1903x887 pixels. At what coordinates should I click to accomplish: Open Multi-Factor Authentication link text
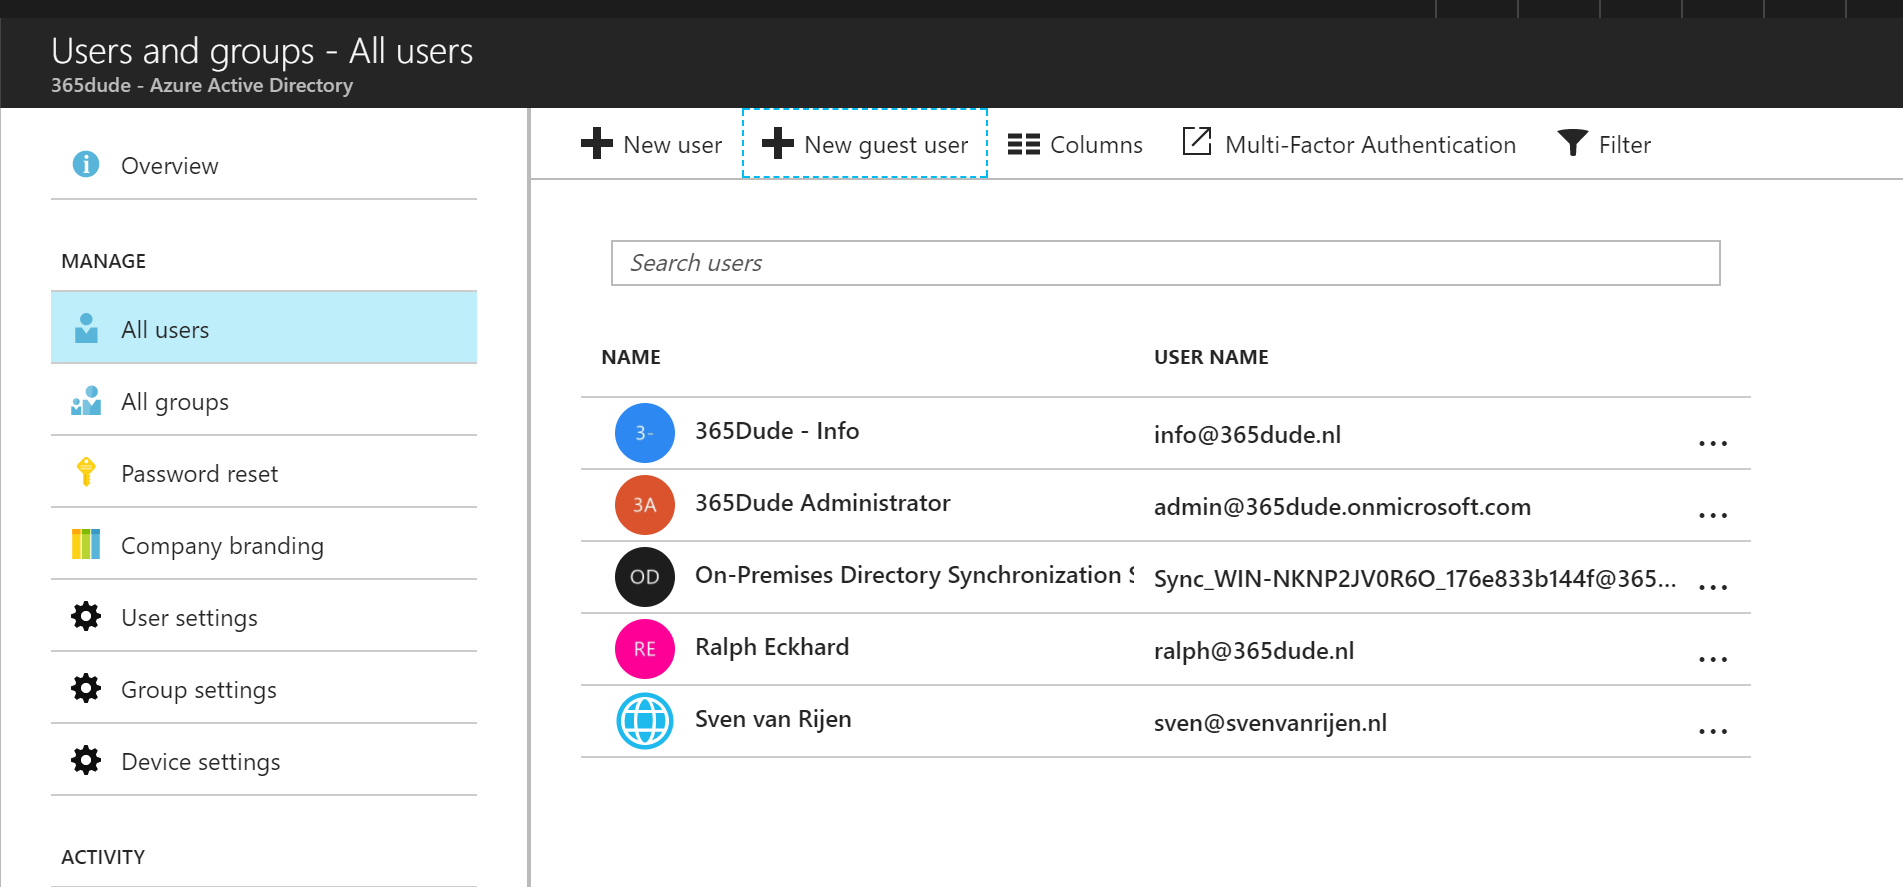tap(1370, 145)
